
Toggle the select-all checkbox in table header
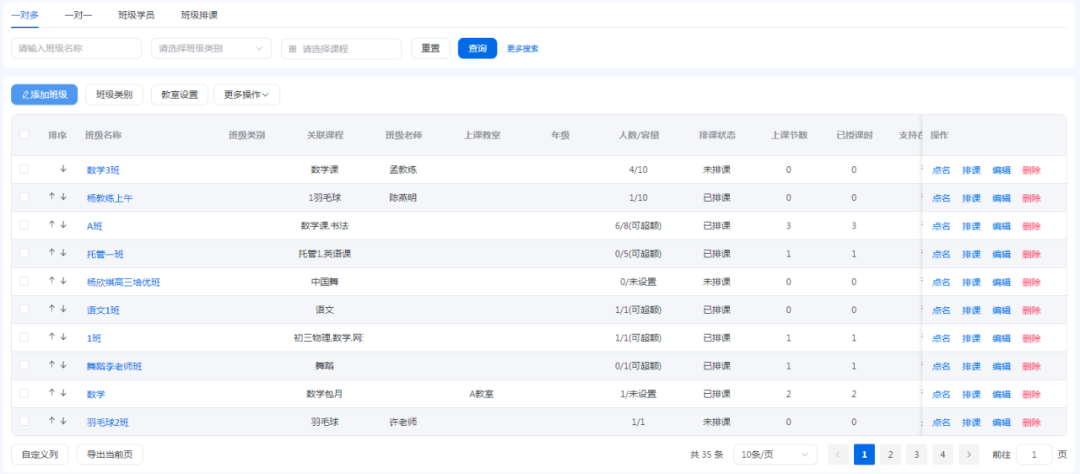24,135
